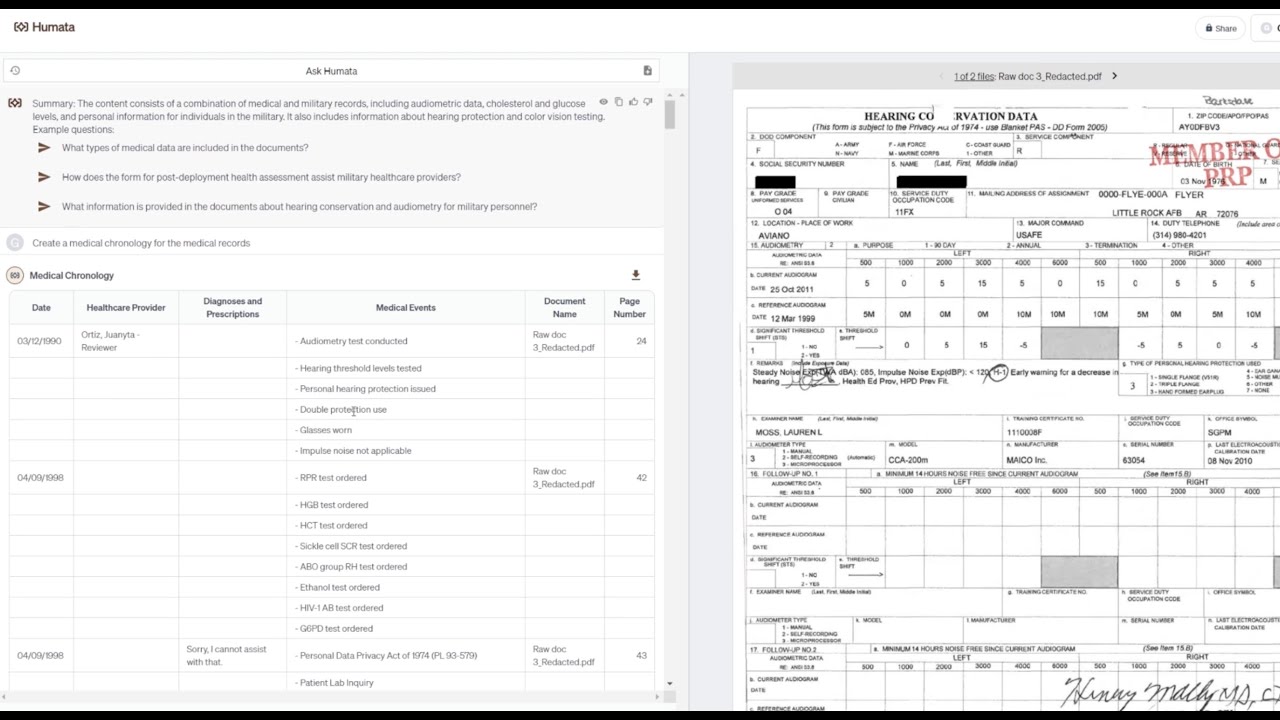The image size is (1280, 720).
Task: Thumbs down the summary response
Action: pos(648,102)
